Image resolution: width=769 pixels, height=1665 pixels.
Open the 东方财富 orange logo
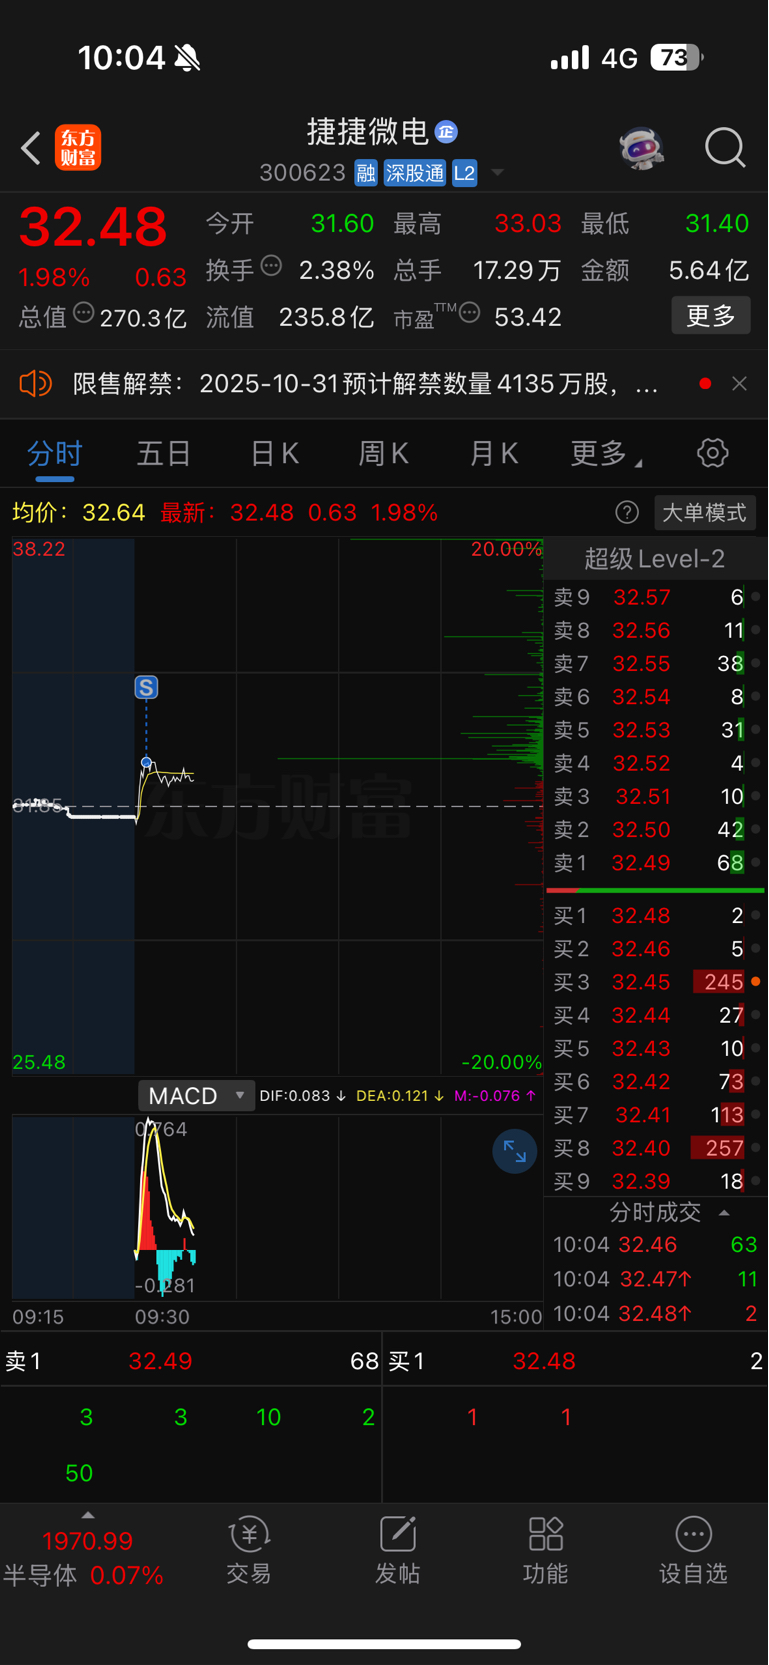tap(78, 148)
